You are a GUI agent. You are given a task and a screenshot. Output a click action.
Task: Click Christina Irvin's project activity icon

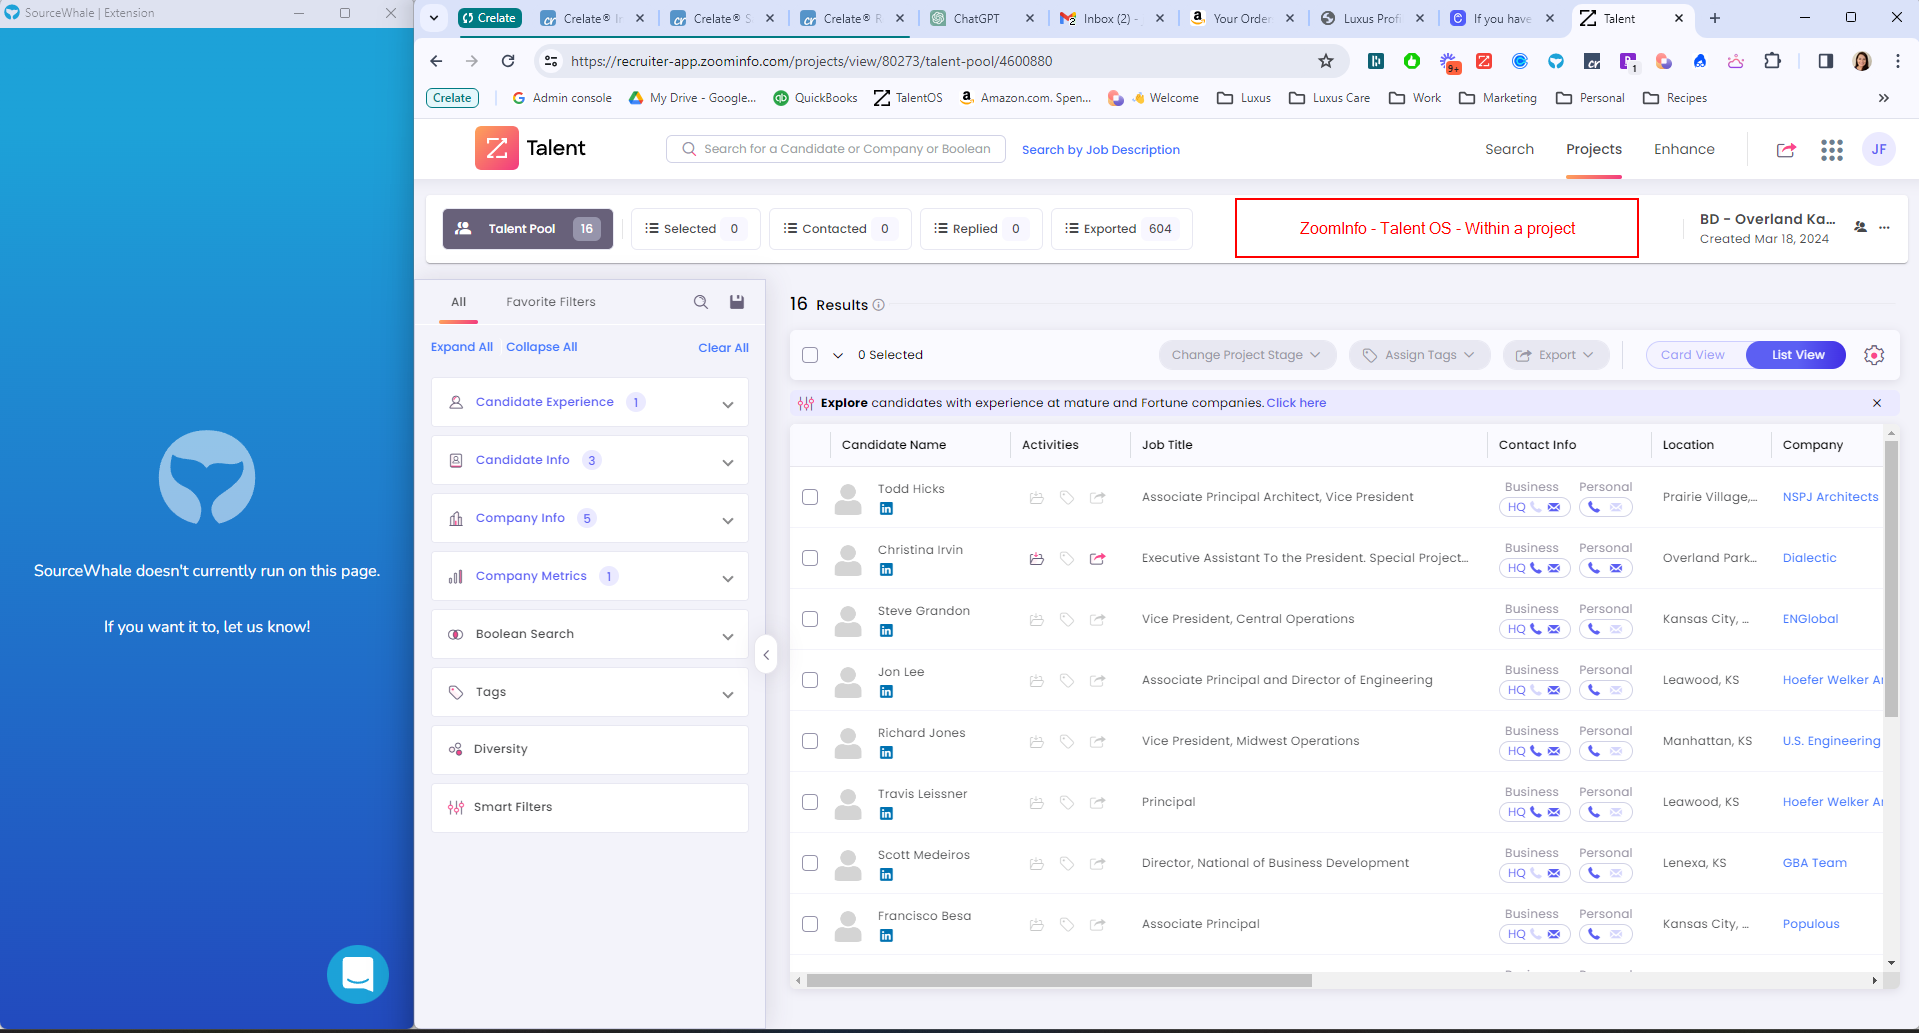point(1037,559)
